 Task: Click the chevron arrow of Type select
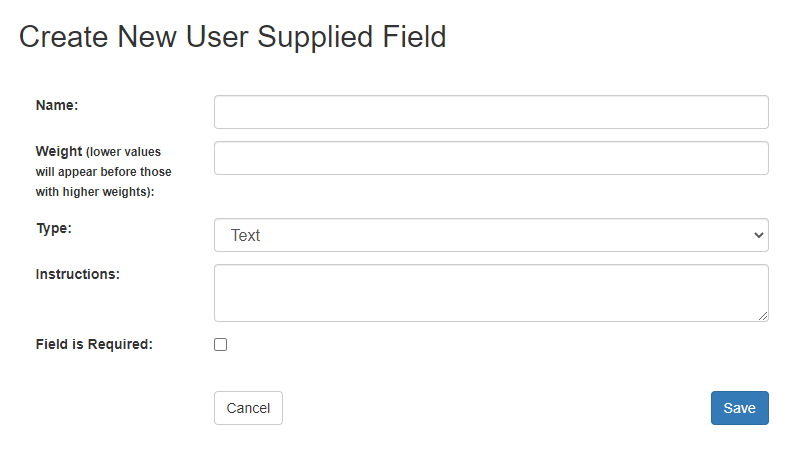tap(756, 235)
